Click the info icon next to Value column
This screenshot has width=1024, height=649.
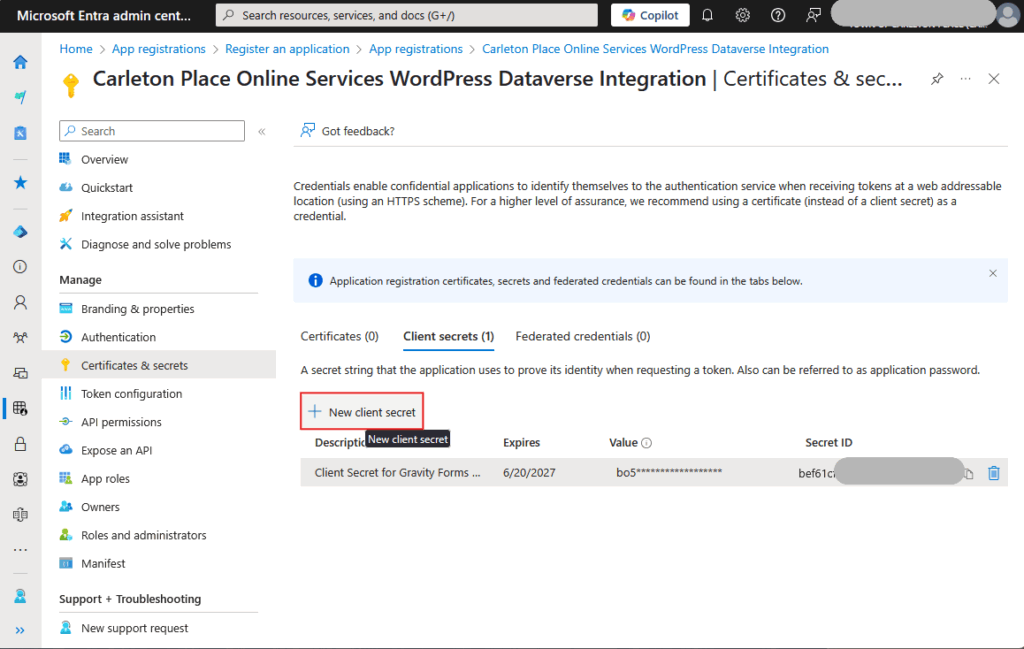(x=645, y=441)
